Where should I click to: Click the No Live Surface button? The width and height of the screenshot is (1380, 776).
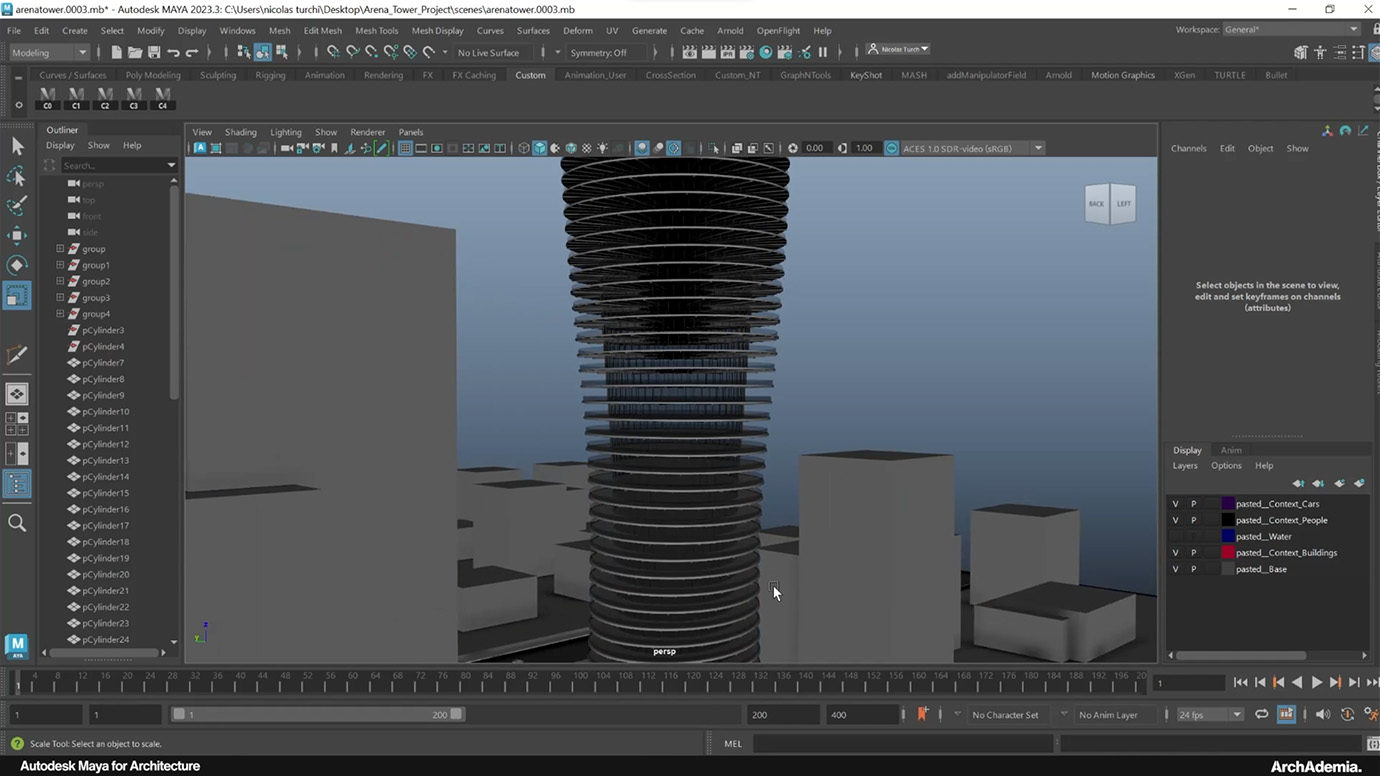click(x=488, y=52)
